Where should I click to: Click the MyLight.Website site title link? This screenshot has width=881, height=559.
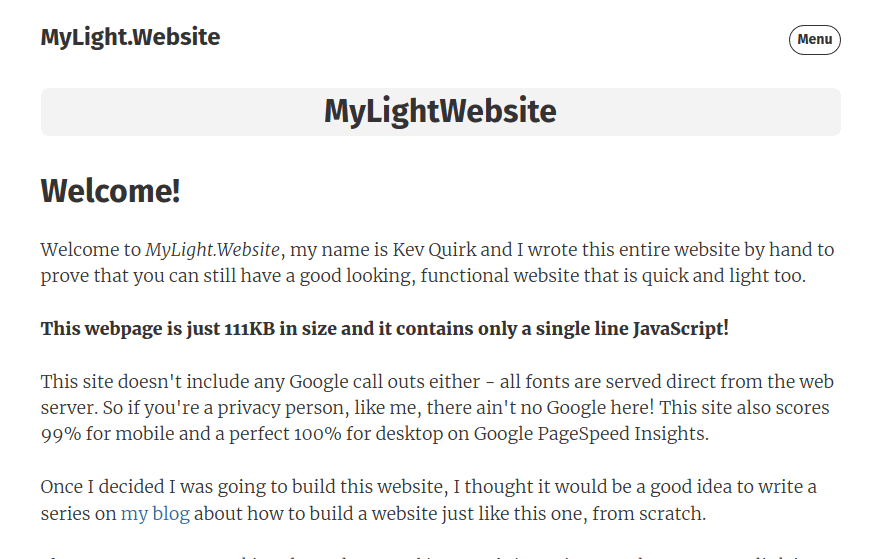130,38
